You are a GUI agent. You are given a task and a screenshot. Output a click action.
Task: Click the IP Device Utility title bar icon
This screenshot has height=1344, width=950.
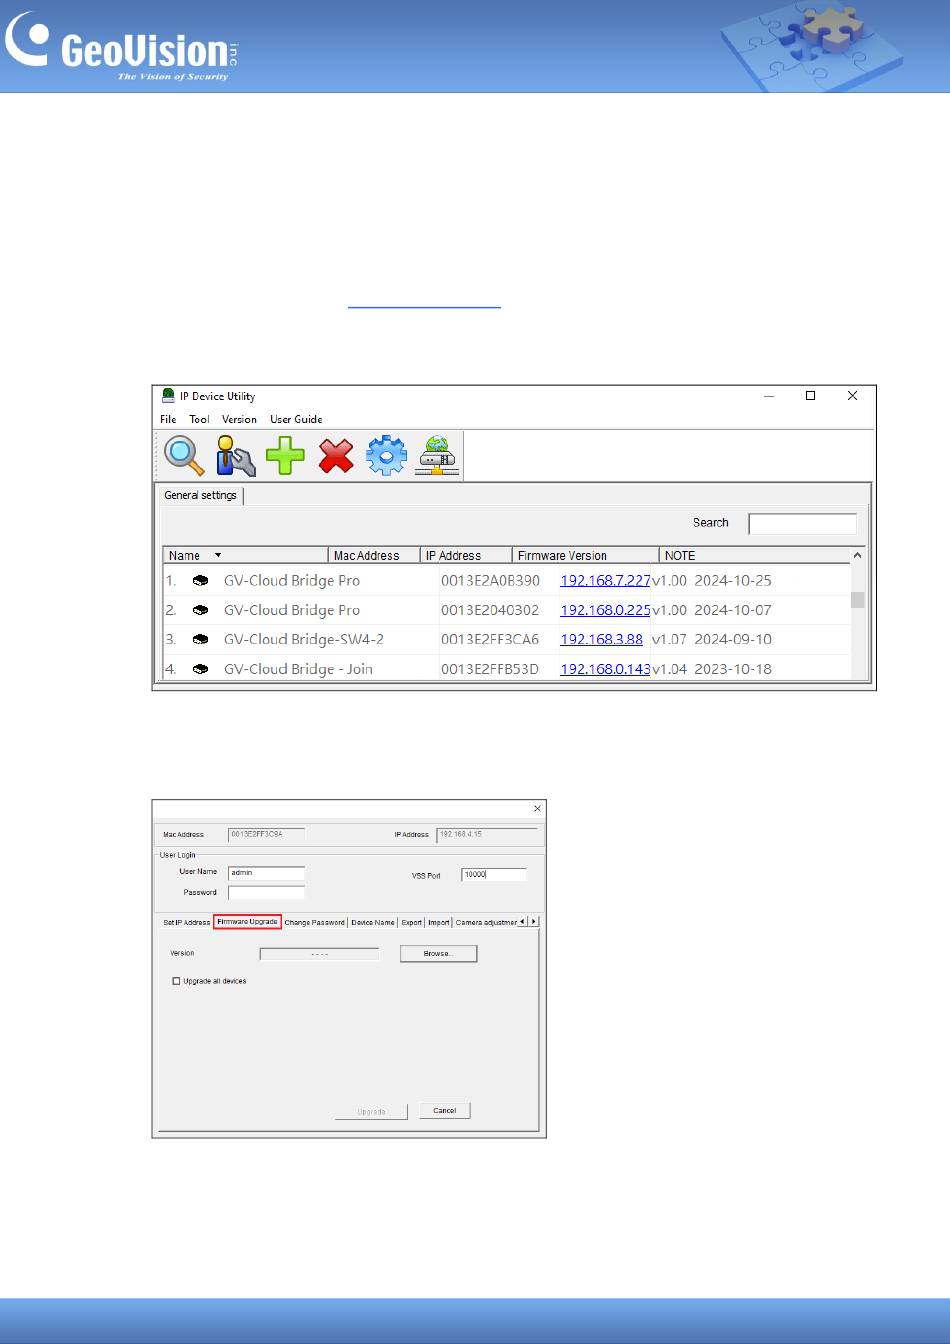168,396
